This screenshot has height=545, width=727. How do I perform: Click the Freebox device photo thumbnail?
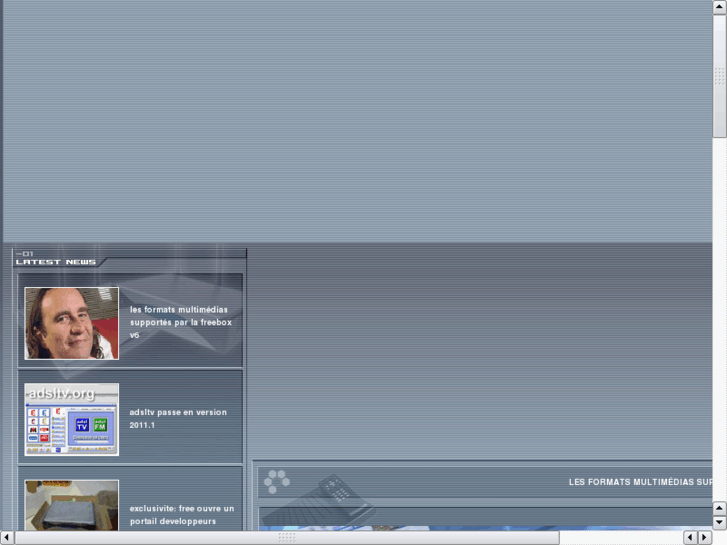click(x=71, y=505)
